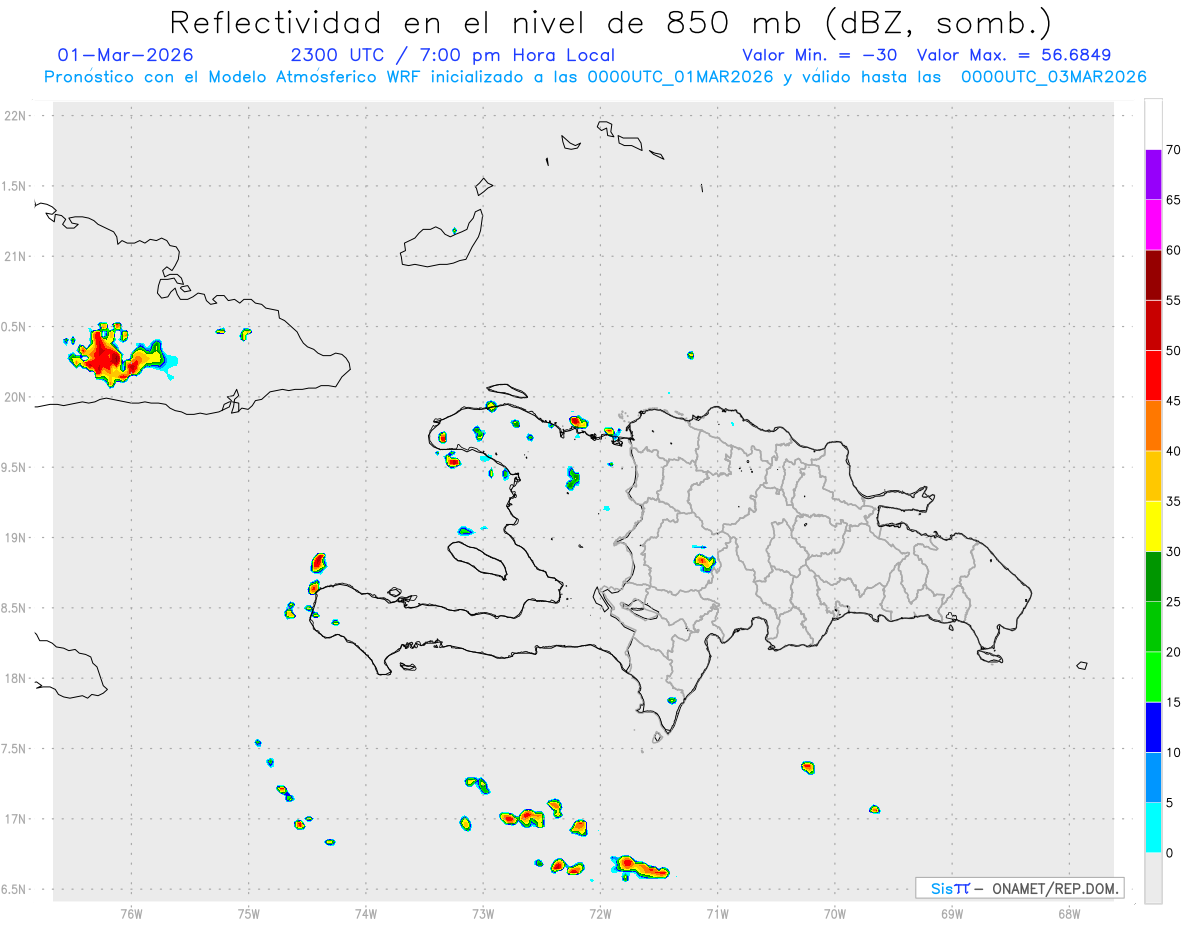Click the dark blue 10-15 dBZ swatch
This screenshot has height=927, width=1200.
pyautogui.click(x=1153, y=728)
